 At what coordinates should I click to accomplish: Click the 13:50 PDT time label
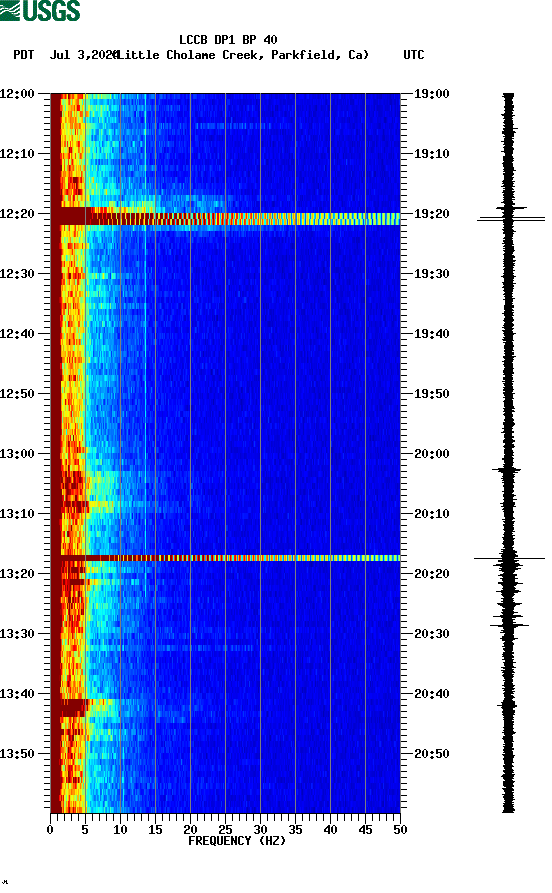(17, 754)
